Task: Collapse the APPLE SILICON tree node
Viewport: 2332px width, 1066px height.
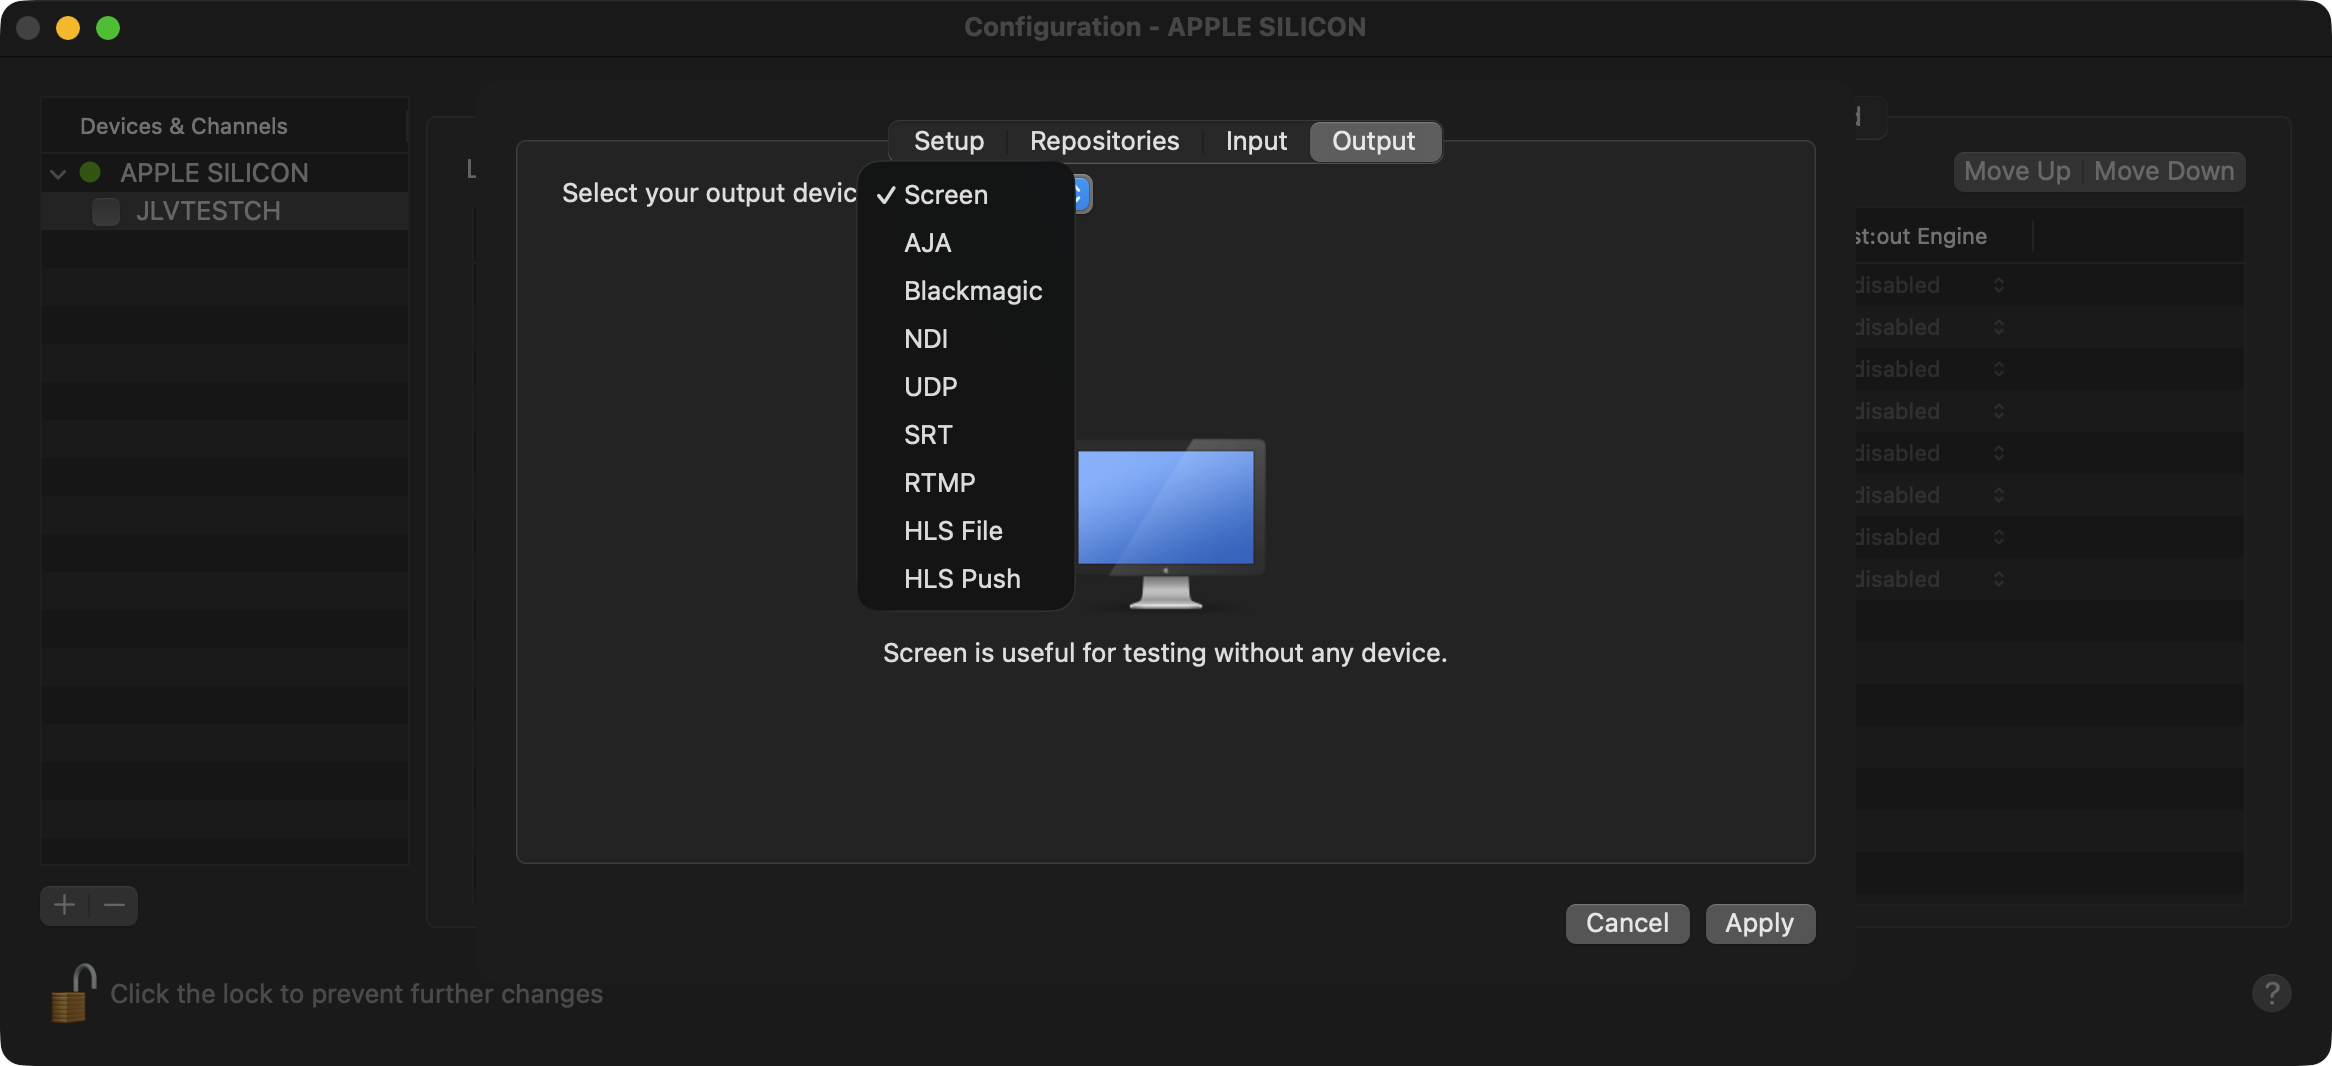Action: point(58,174)
